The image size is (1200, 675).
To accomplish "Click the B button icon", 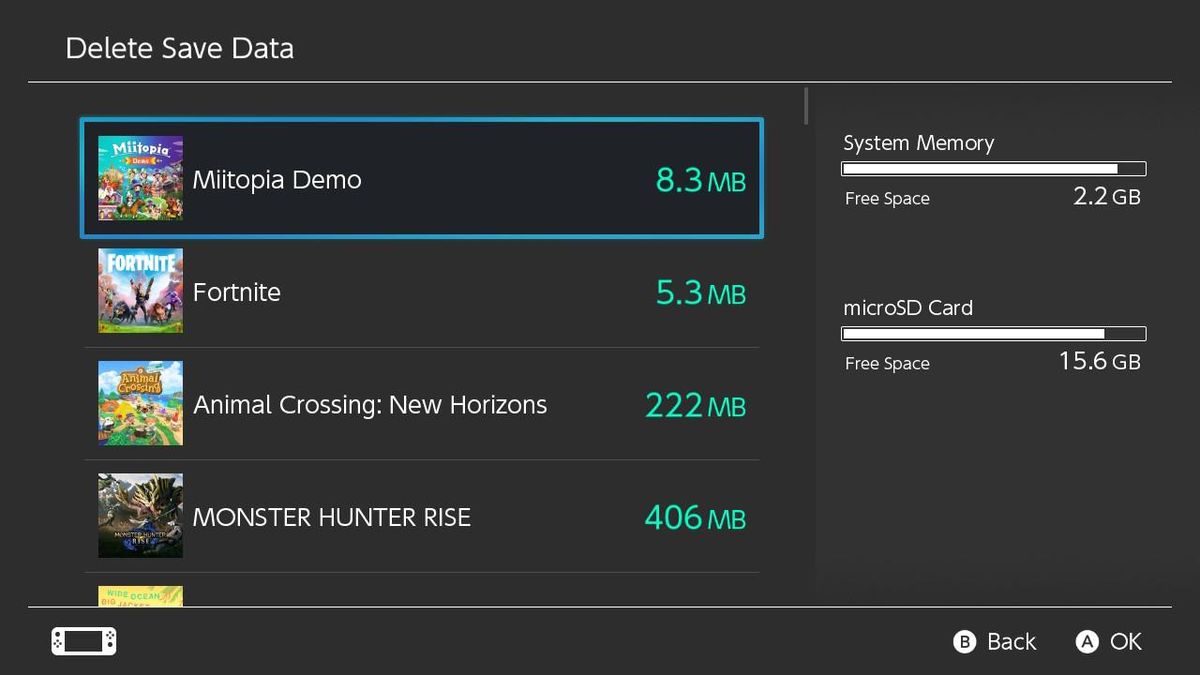I will [964, 642].
